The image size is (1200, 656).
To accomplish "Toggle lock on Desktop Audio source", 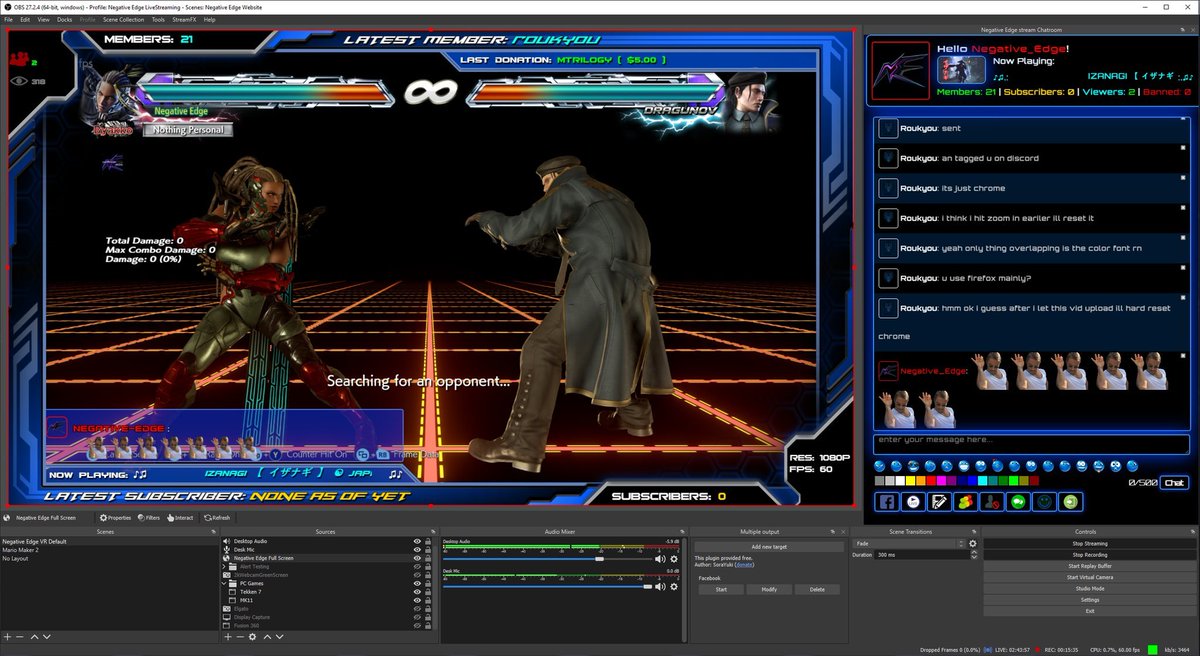I will (x=428, y=541).
